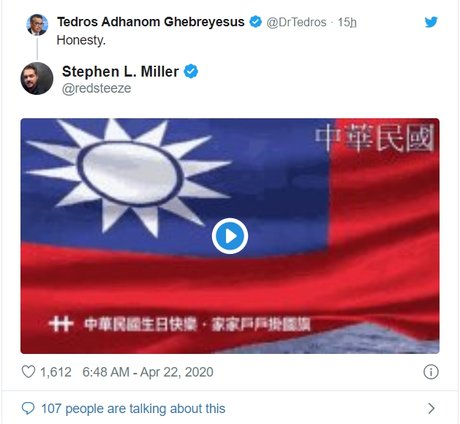Open the 15h timestamp link
The image size is (460, 424).
pyautogui.click(x=347, y=22)
